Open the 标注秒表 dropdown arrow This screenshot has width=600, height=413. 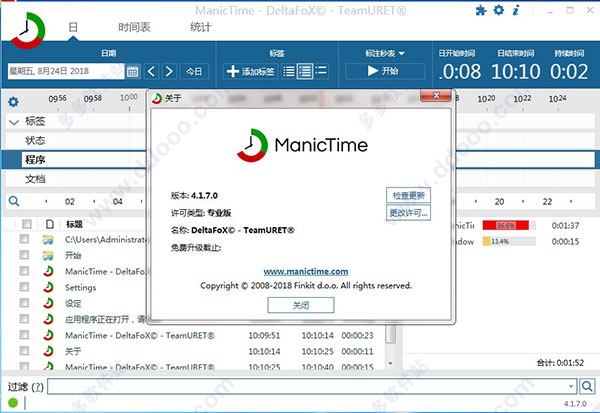click(x=401, y=54)
